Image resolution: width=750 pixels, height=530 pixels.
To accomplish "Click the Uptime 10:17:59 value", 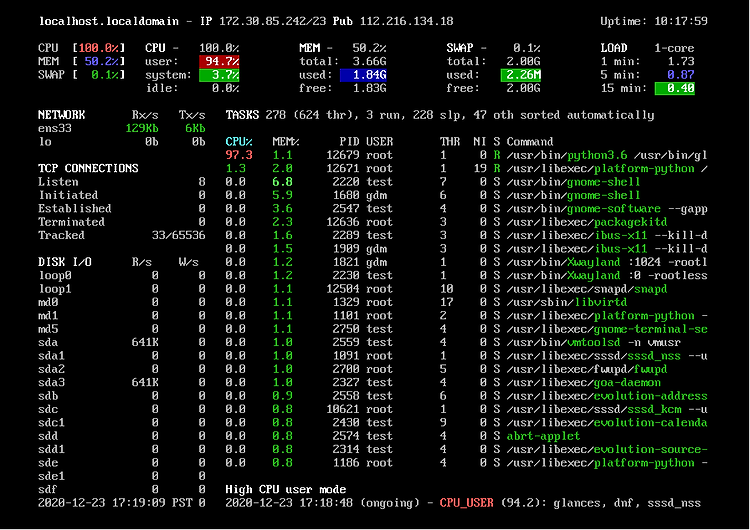I will pos(681,21).
